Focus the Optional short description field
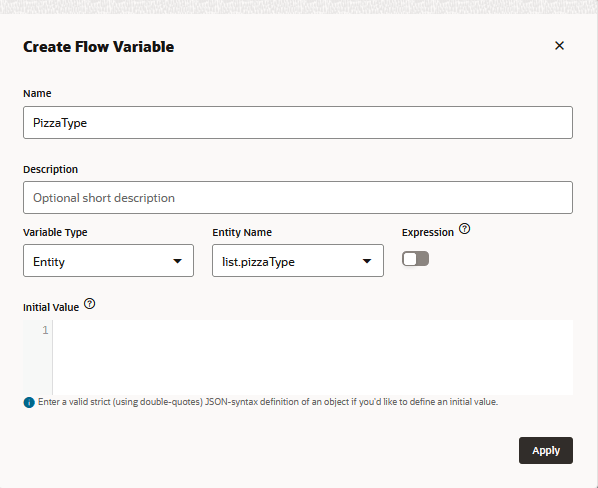The width and height of the screenshot is (598, 488). (298, 197)
